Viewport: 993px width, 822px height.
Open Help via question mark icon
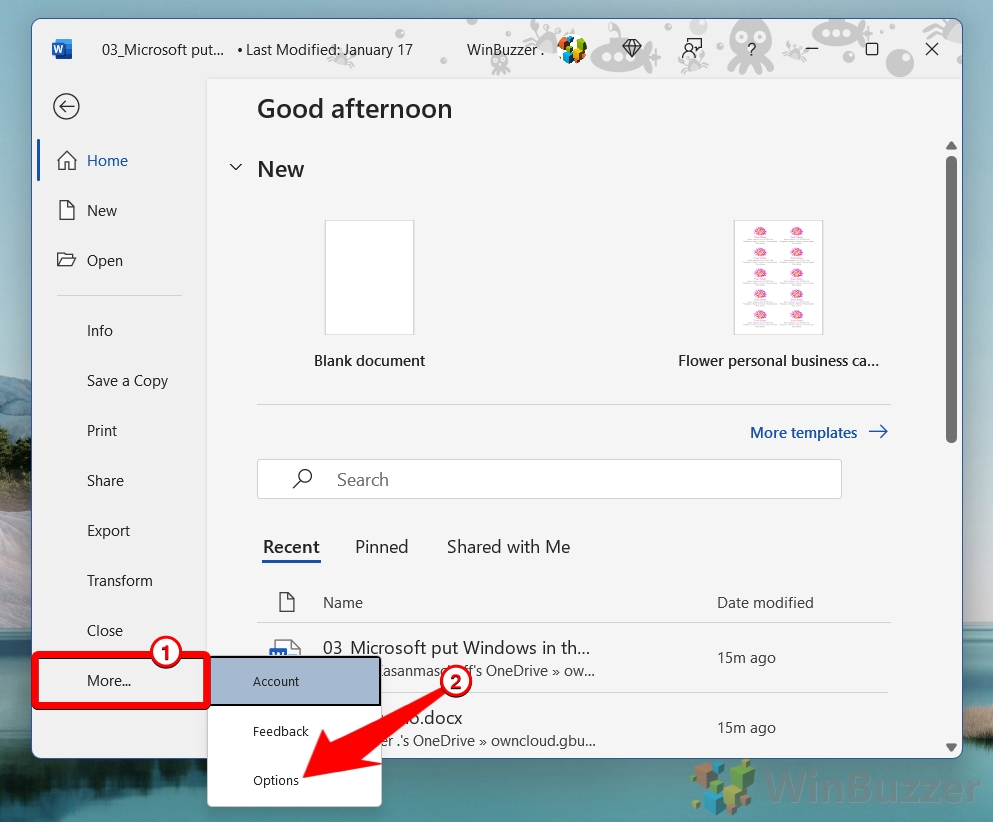[x=751, y=49]
